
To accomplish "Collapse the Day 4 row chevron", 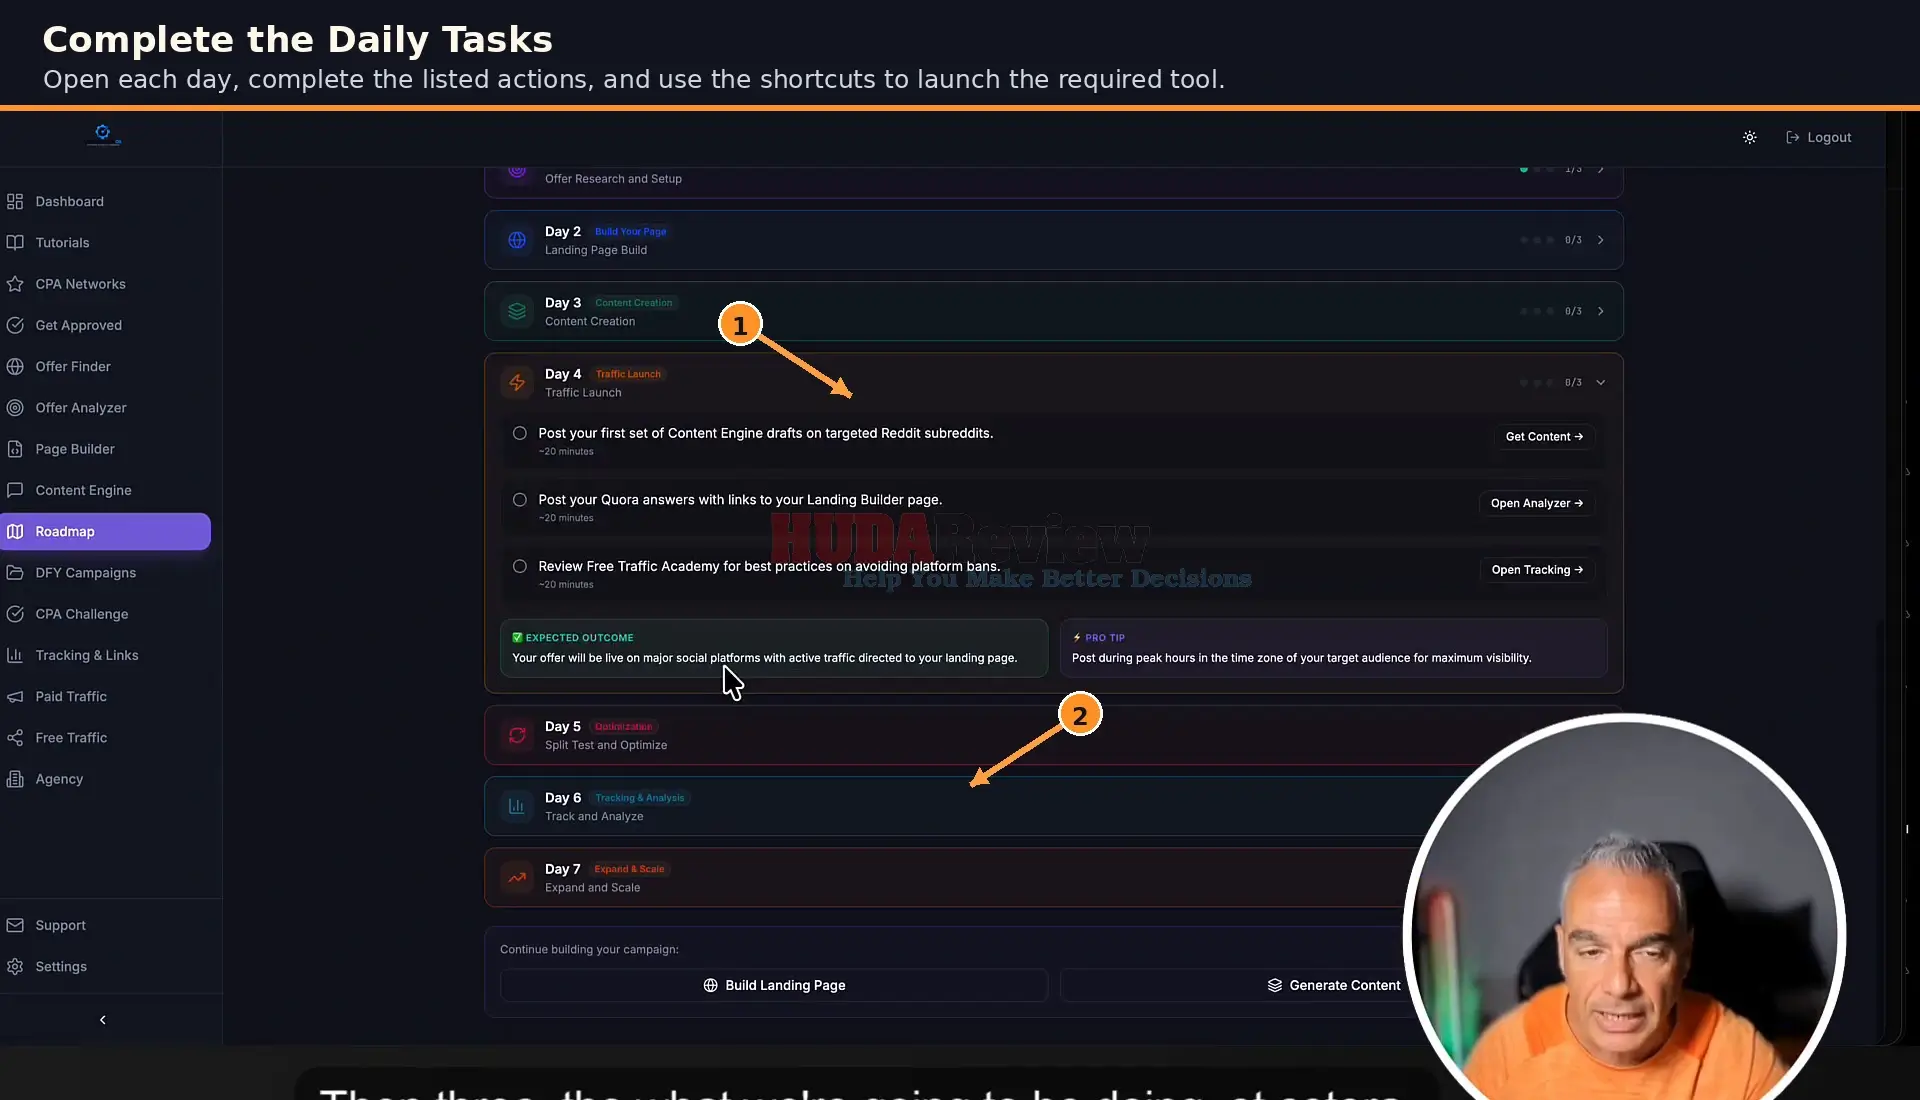I will pyautogui.click(x=1601, y=382).
